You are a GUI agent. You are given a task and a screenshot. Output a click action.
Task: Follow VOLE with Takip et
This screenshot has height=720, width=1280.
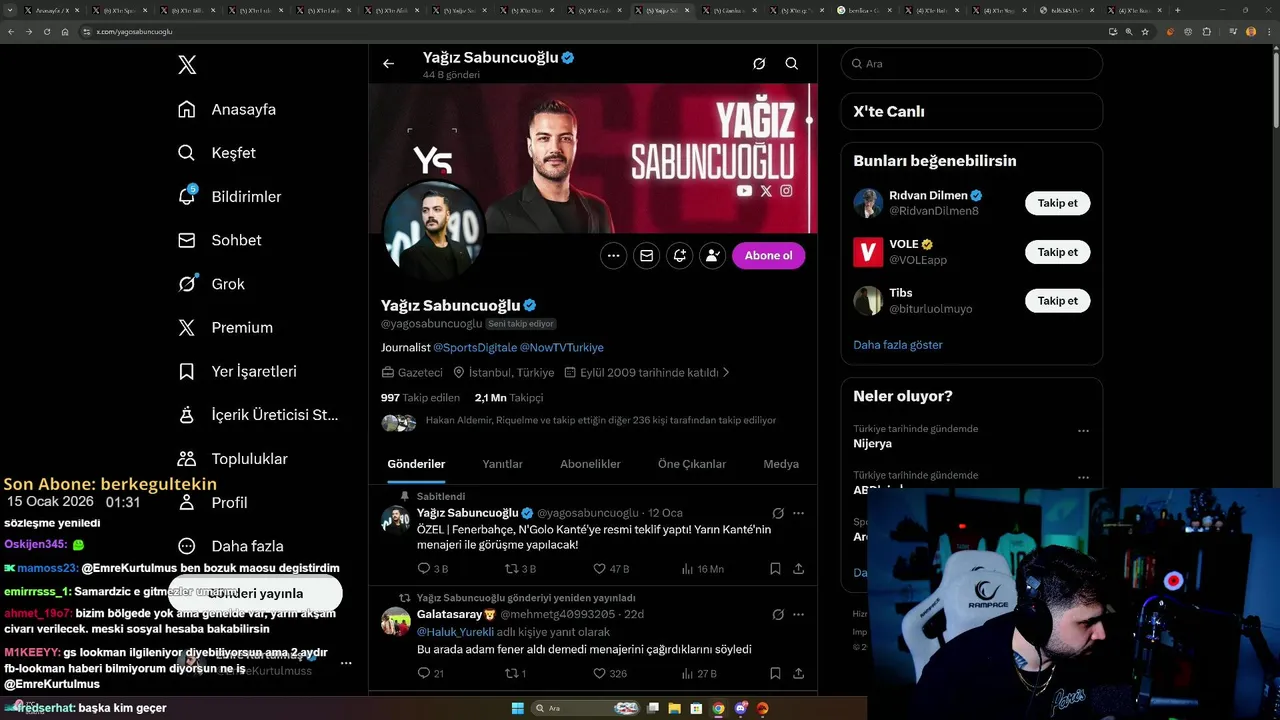[1057, 252]
